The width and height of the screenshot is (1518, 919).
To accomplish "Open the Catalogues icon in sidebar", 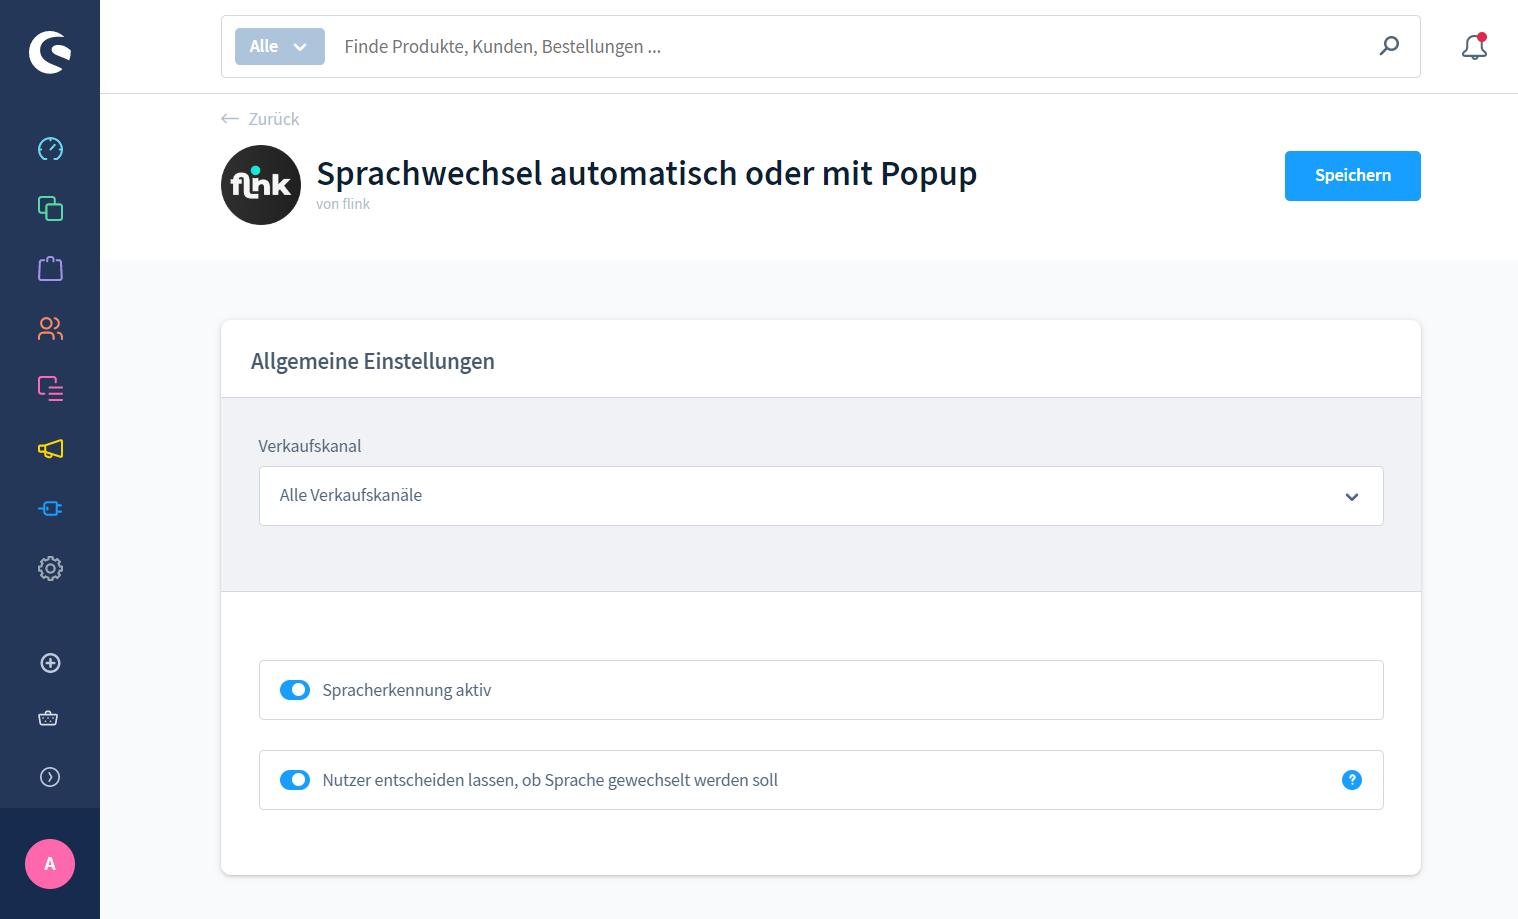I will tap(50, 208).
